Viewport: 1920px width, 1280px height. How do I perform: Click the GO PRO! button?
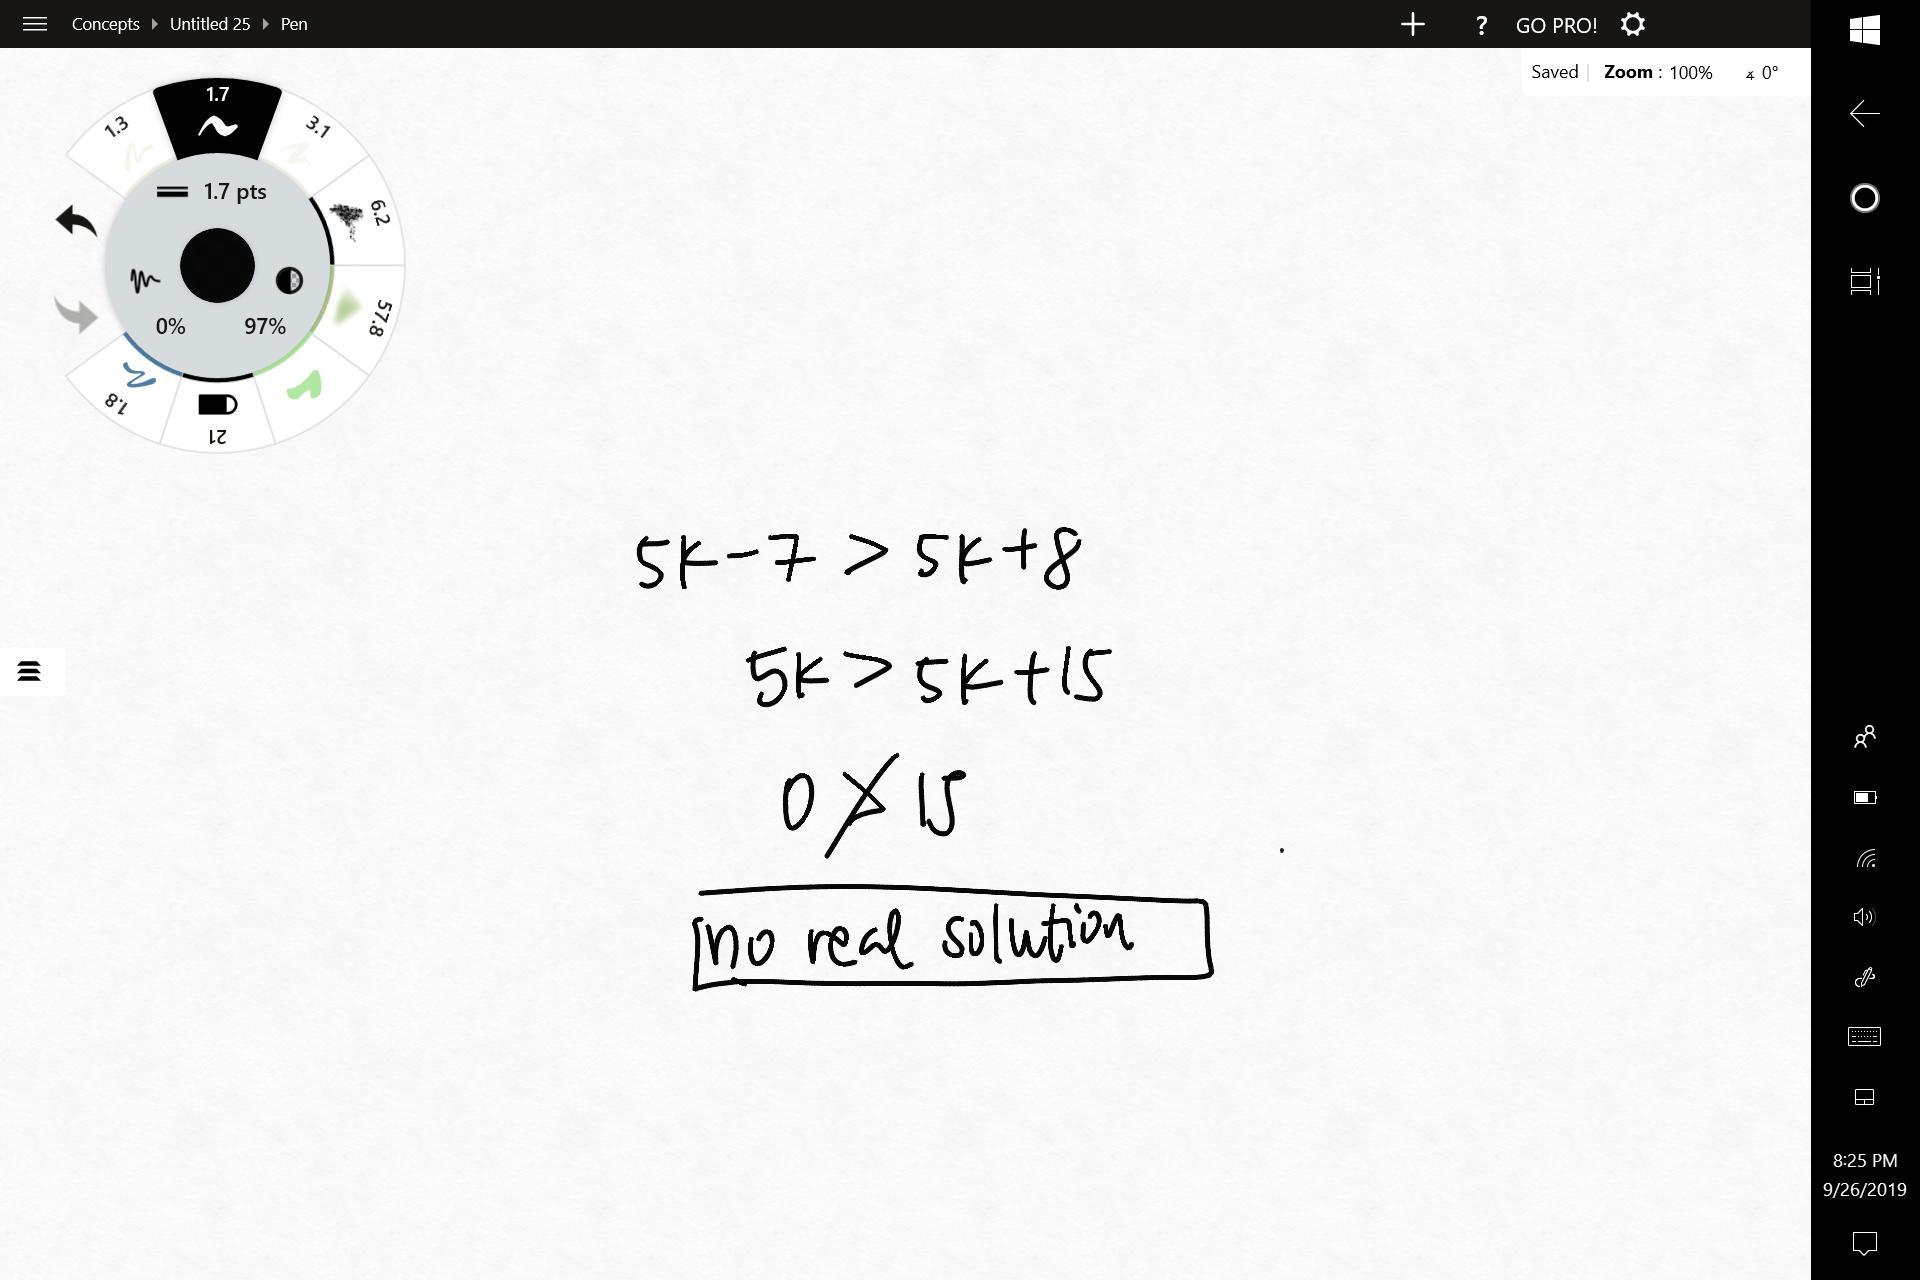tap(1555, 26)
